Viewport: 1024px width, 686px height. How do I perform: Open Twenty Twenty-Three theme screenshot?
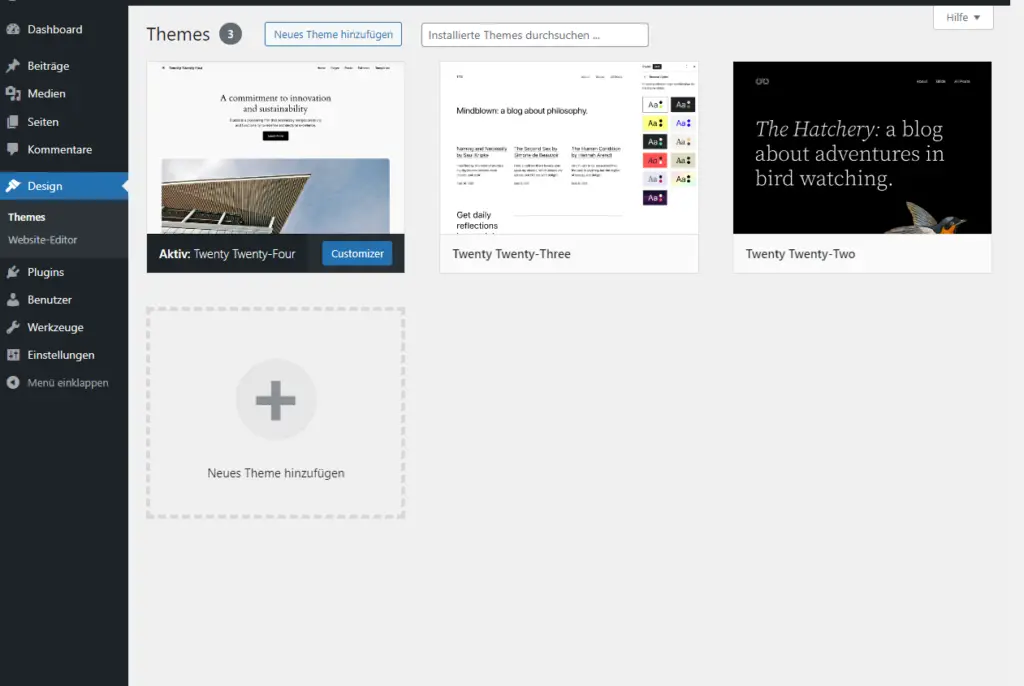(569, 148)
